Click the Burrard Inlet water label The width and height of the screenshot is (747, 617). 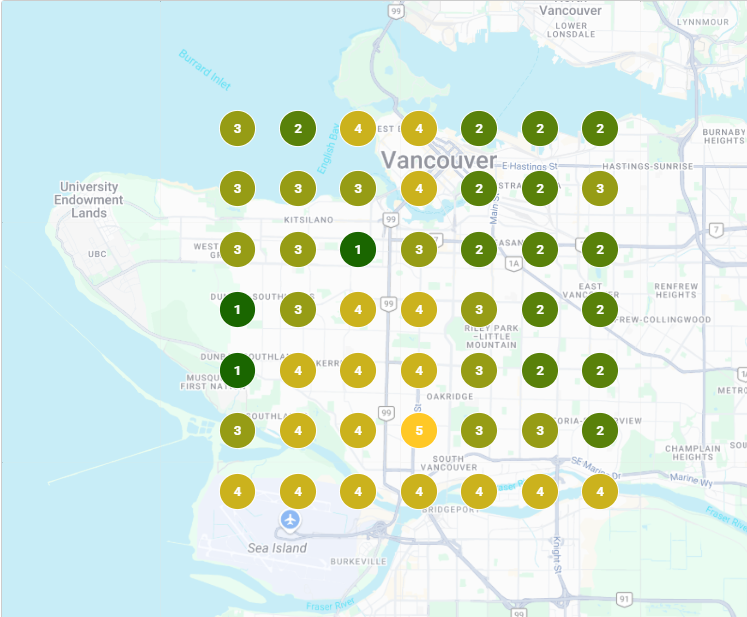pyautogui.click(x=205, y=70)
